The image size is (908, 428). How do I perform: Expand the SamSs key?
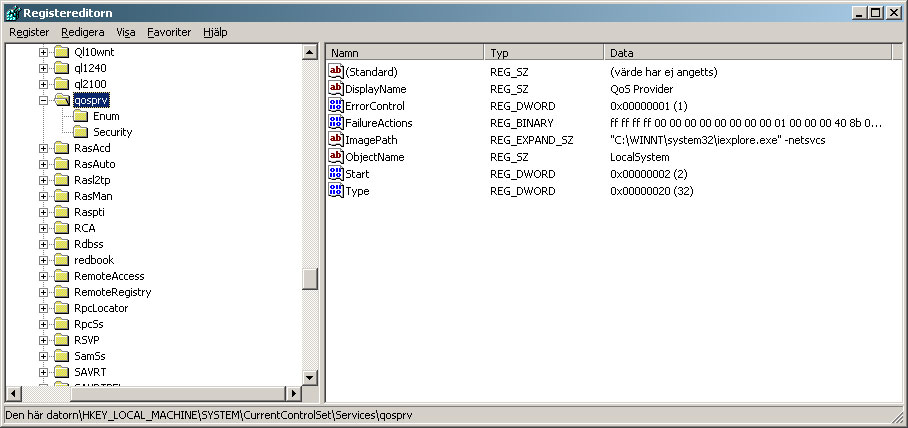(43, 356)
